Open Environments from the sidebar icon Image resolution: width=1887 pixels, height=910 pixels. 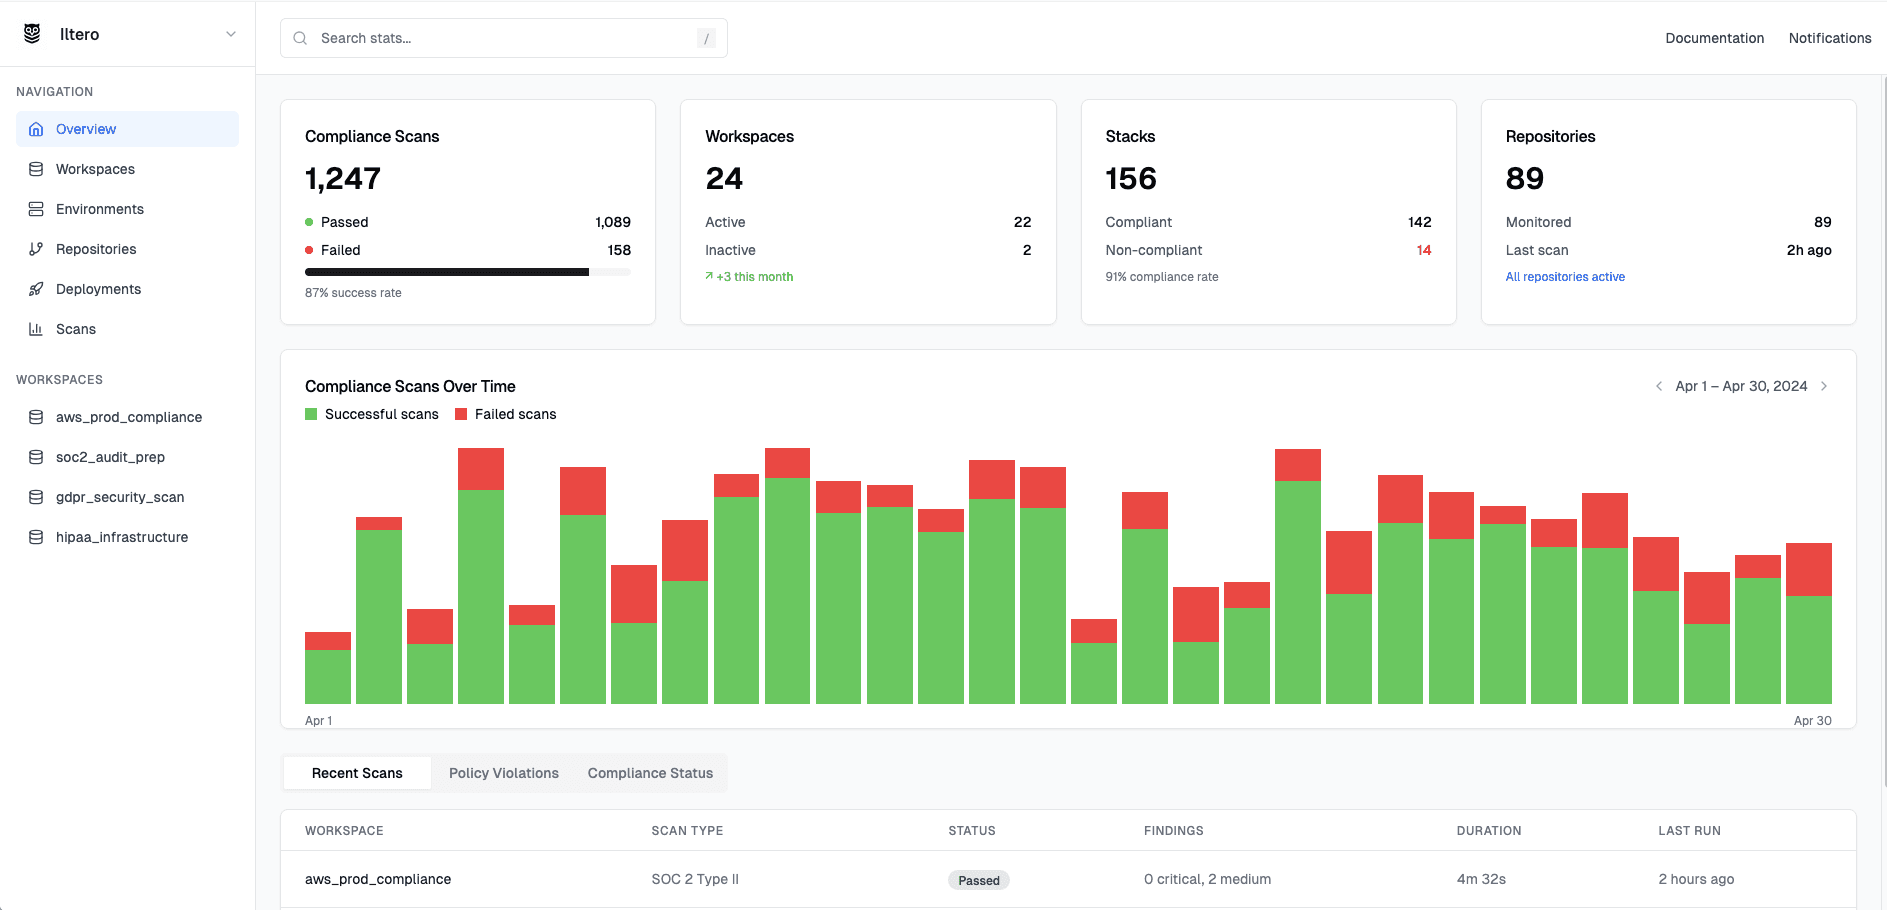pos(36,209)
